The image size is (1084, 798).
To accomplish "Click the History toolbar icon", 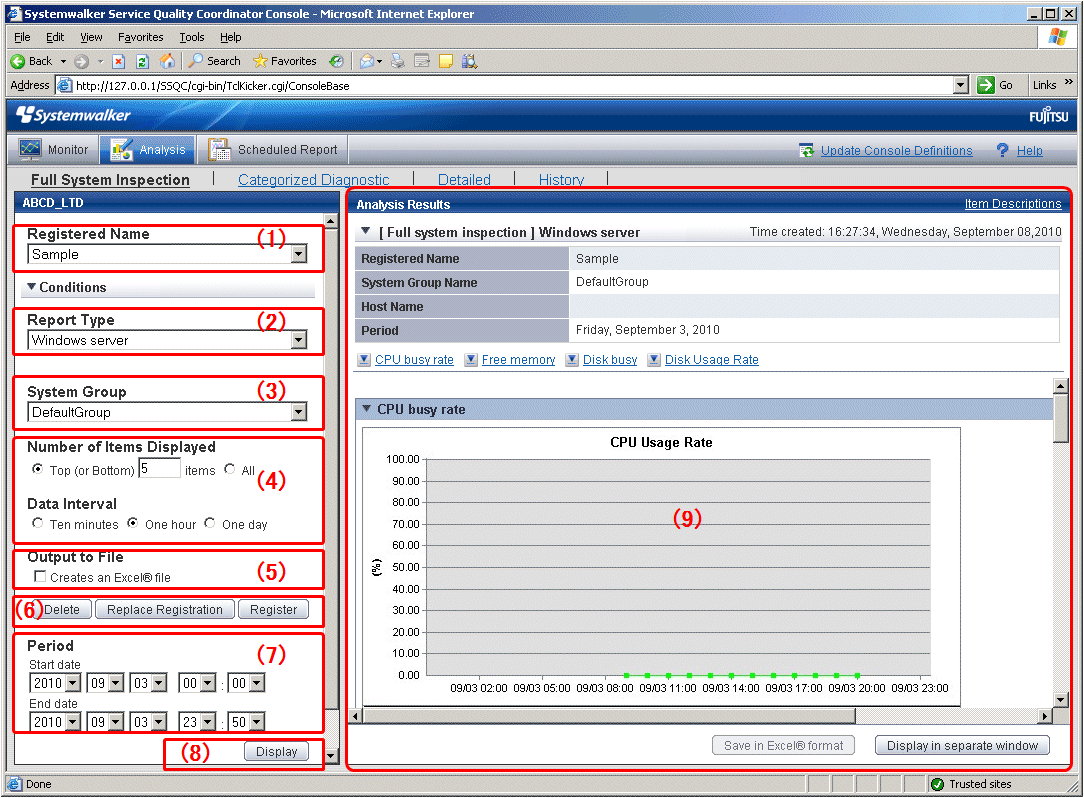I will coord(336,61).
